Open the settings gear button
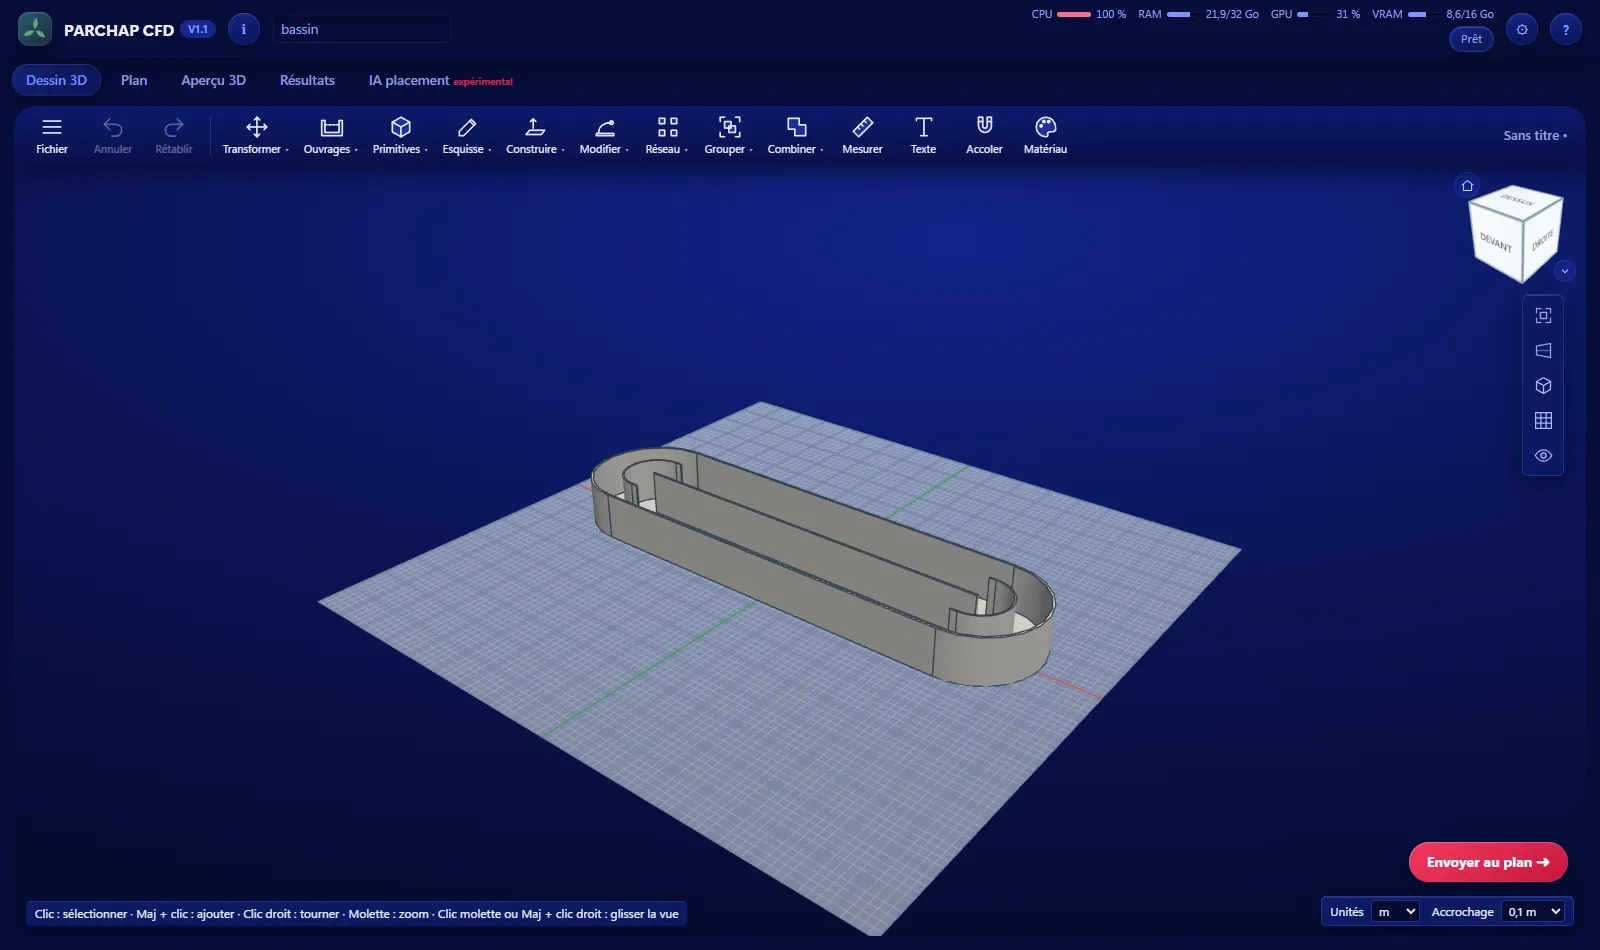1600x950 pixels. 1522,29
